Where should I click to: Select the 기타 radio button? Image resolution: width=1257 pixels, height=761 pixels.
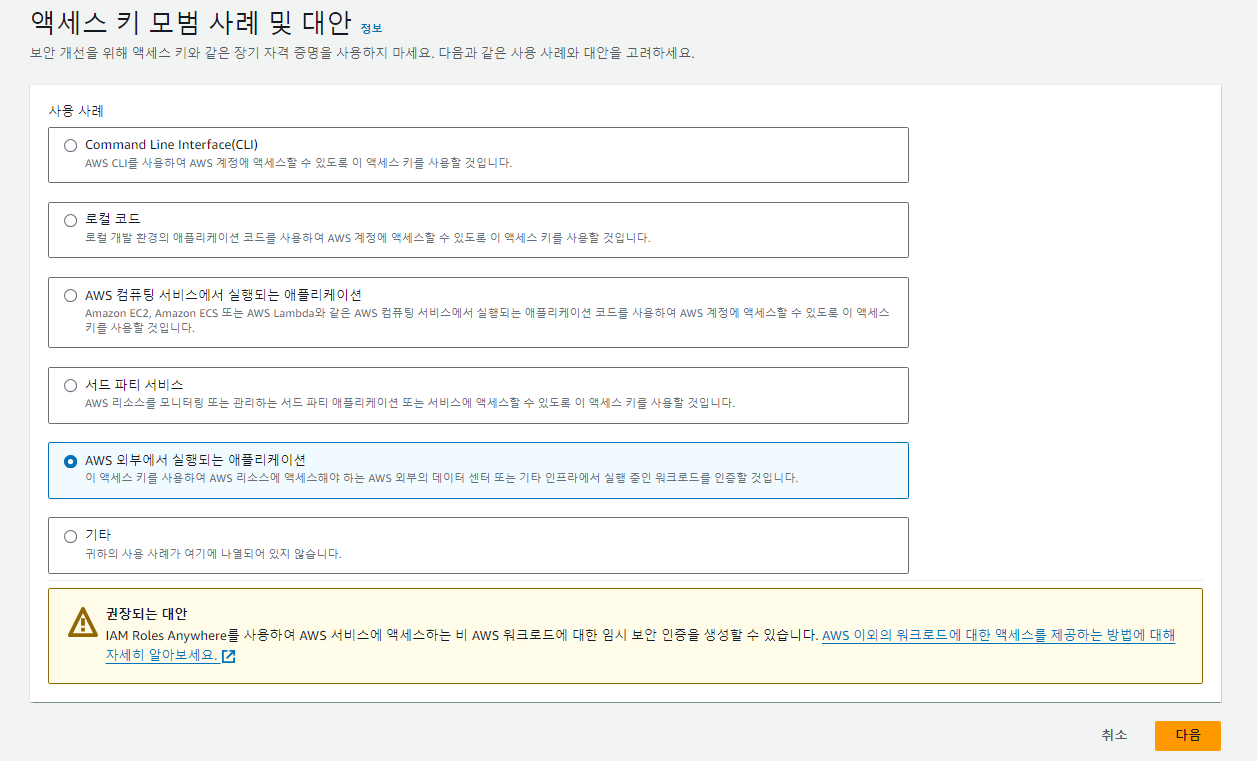tap(70, 535)
